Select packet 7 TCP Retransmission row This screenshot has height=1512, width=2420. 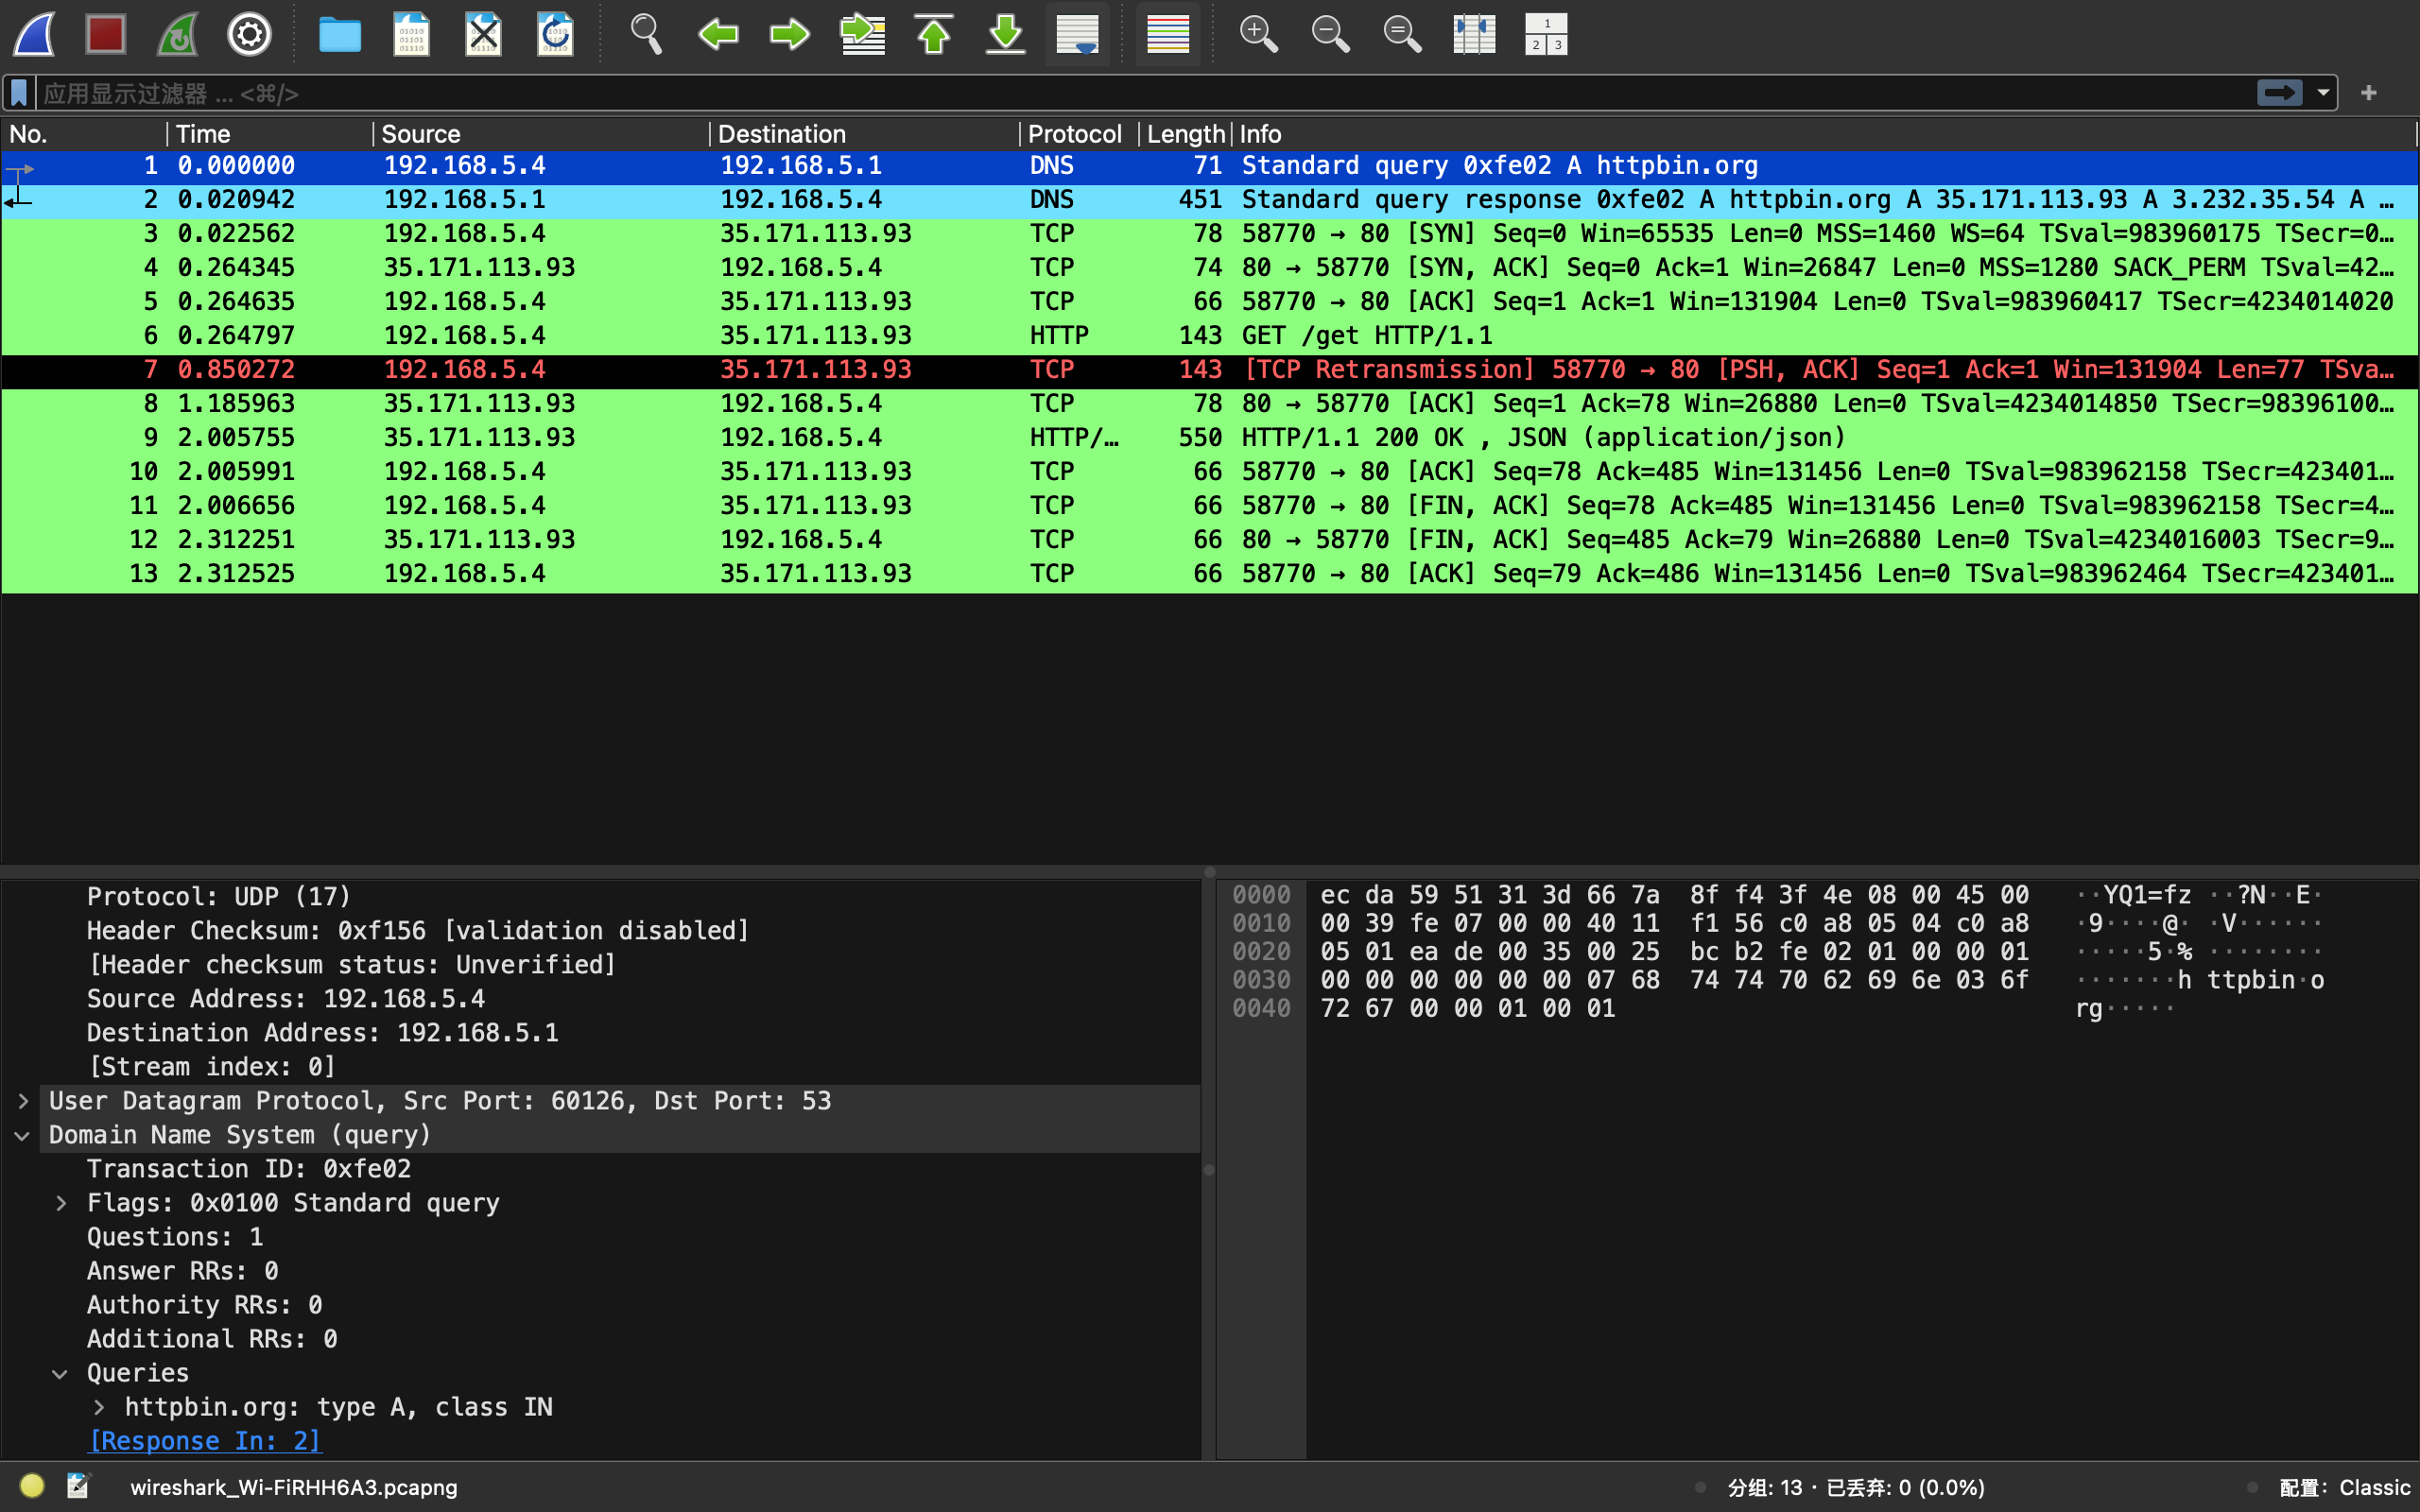pos(1210,370)
